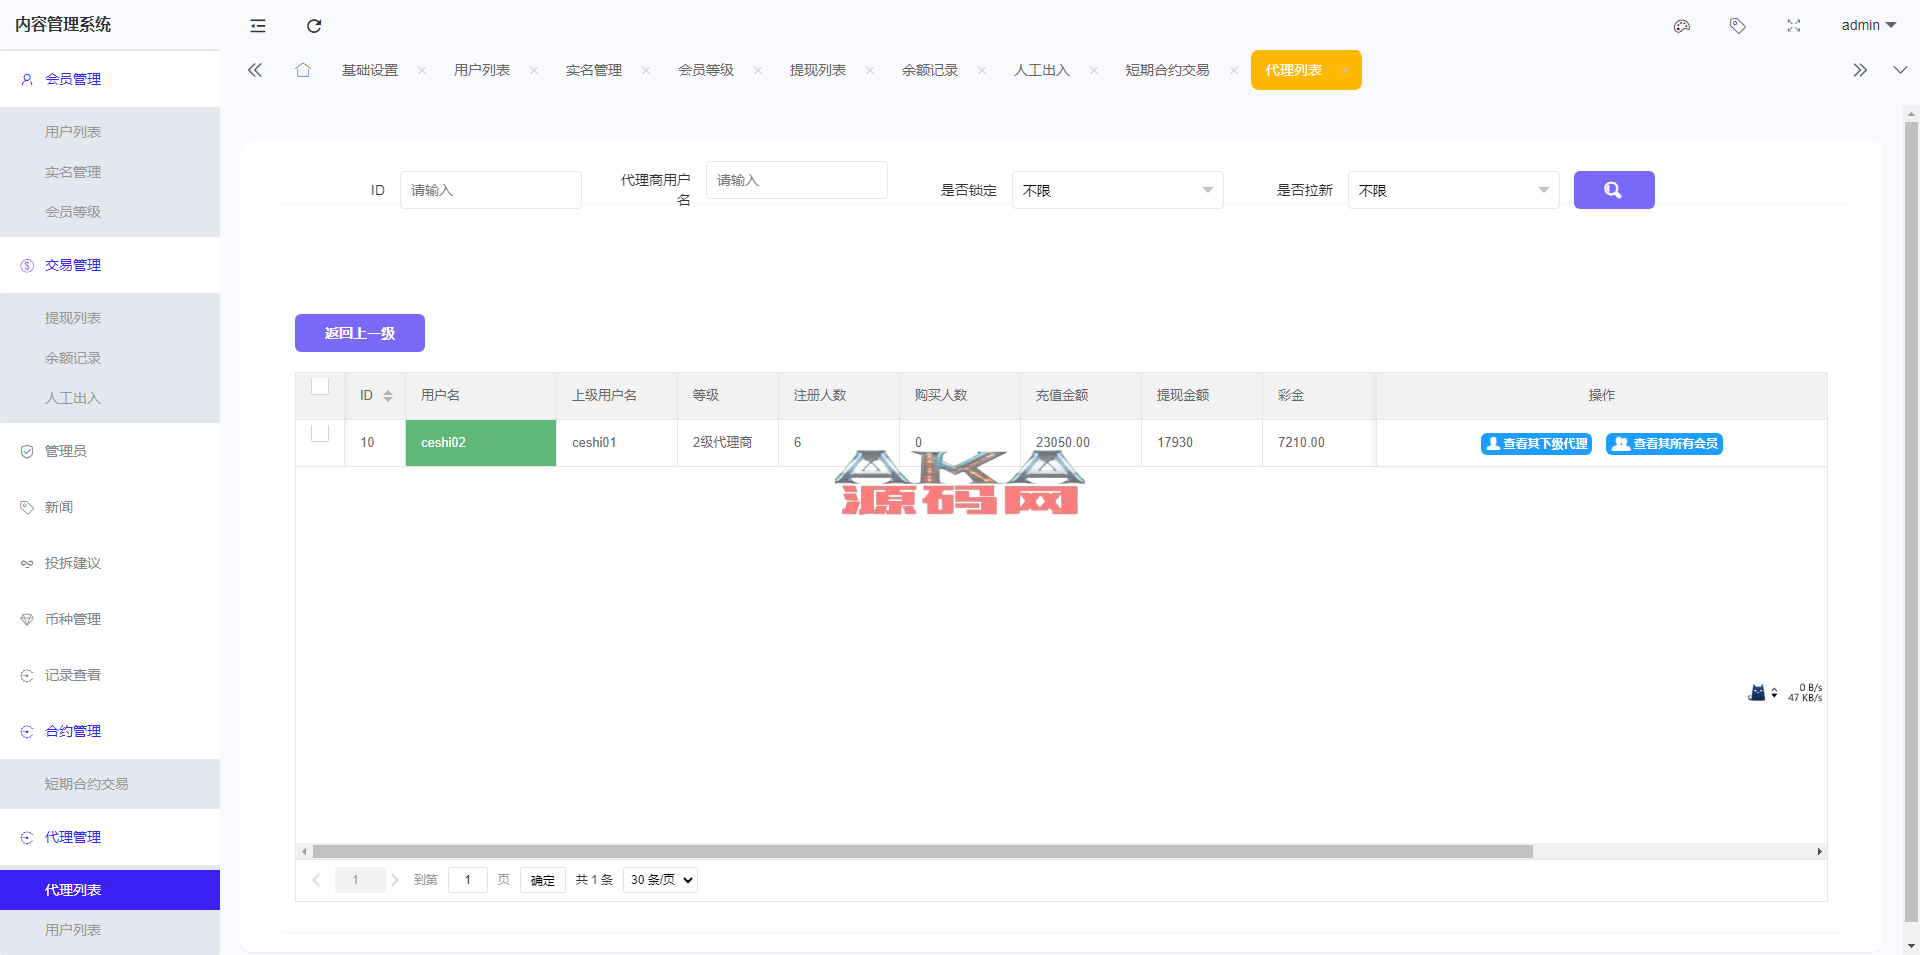Screen dimensions: 1920x955
Task: Click the sidebar collapse menu icon
Action: pyautogui.click(x=258, y=26)
